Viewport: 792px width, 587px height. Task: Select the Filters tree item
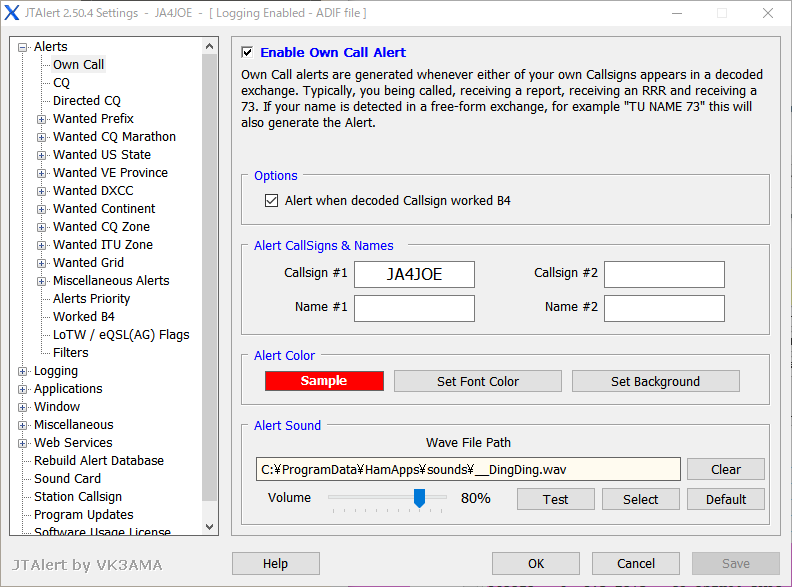pos(71,353)
